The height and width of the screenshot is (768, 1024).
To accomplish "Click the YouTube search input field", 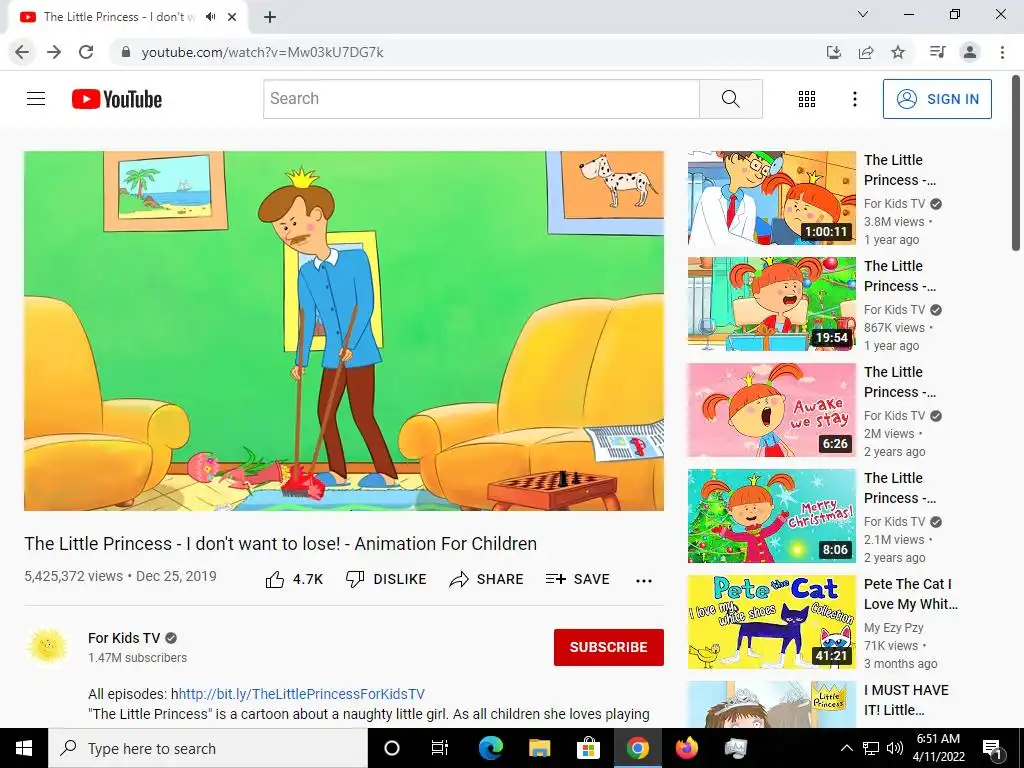I will click(481, 99).
